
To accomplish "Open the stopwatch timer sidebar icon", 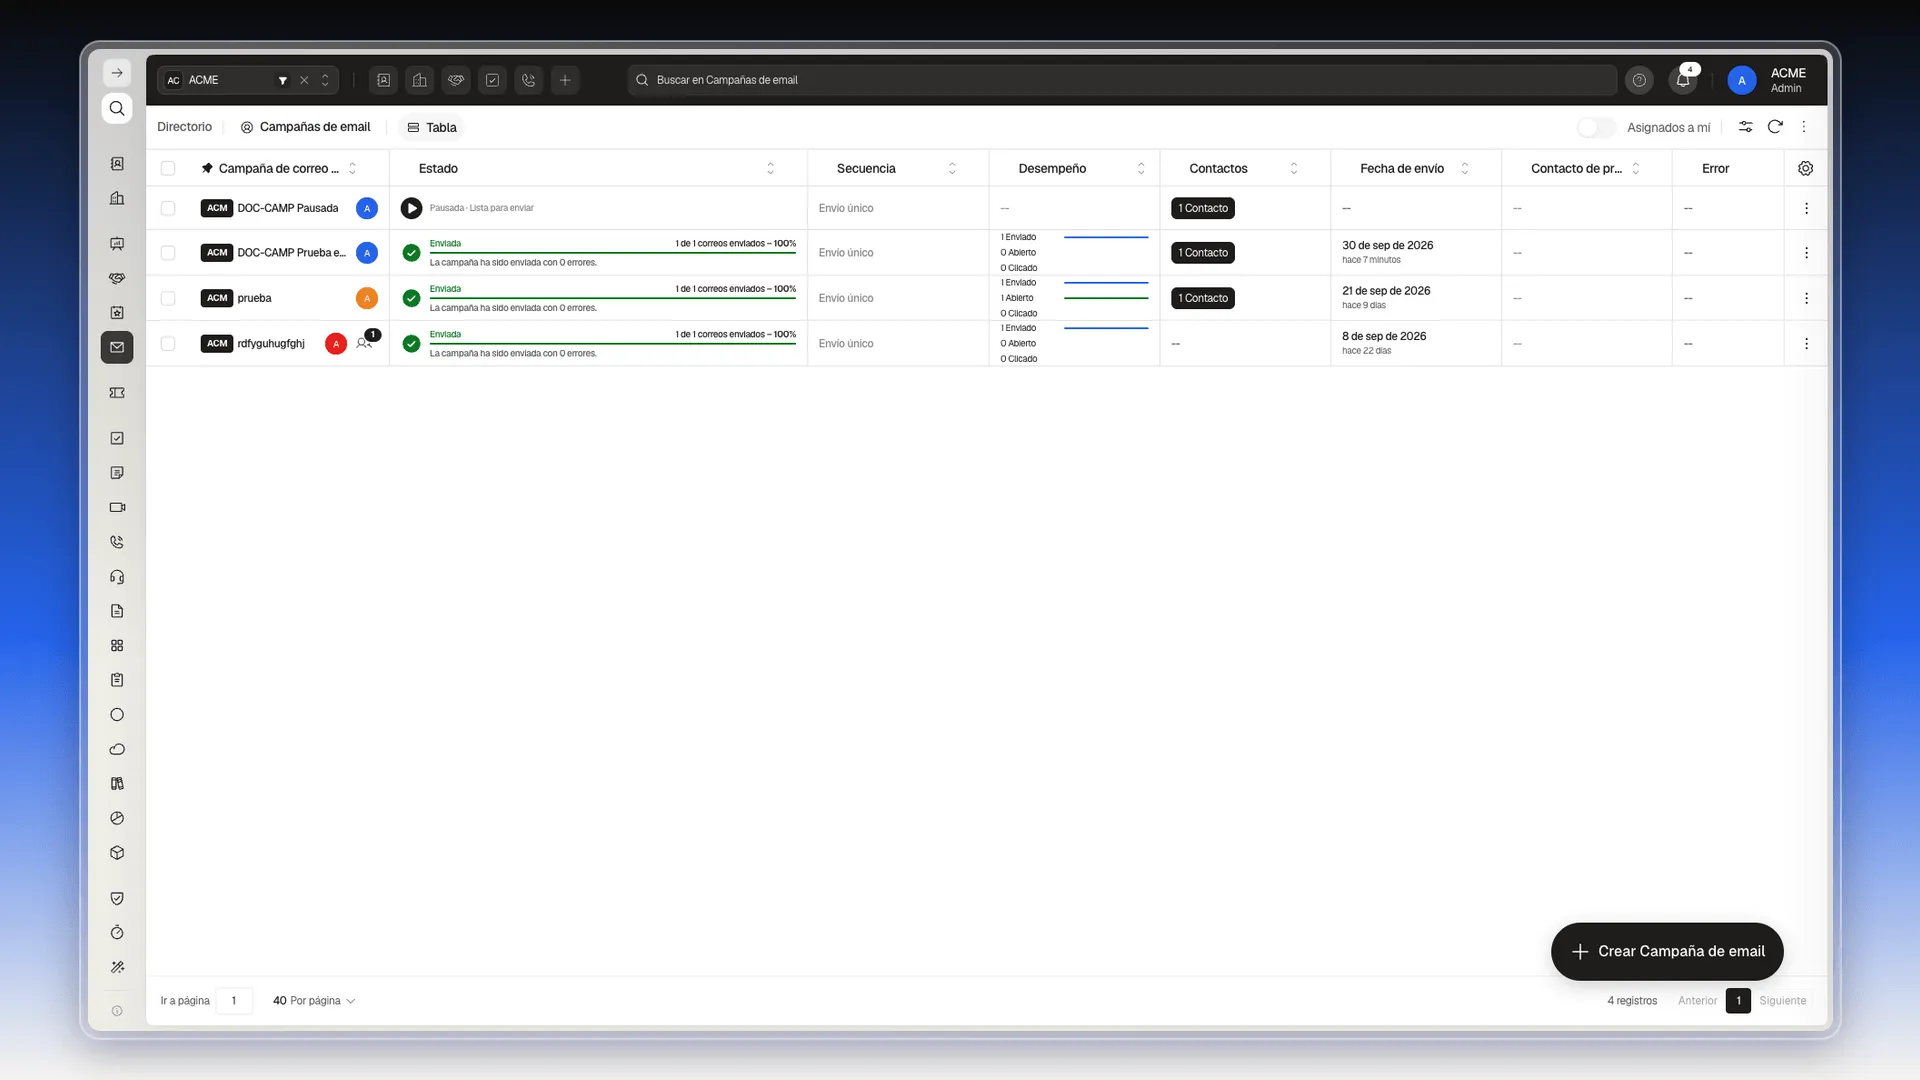I will (x=117, y=933).
